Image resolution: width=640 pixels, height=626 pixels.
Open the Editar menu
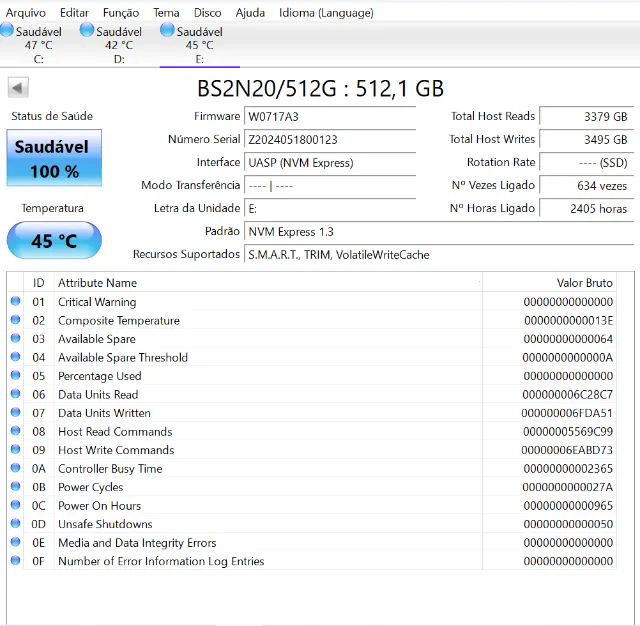[74, 13]
